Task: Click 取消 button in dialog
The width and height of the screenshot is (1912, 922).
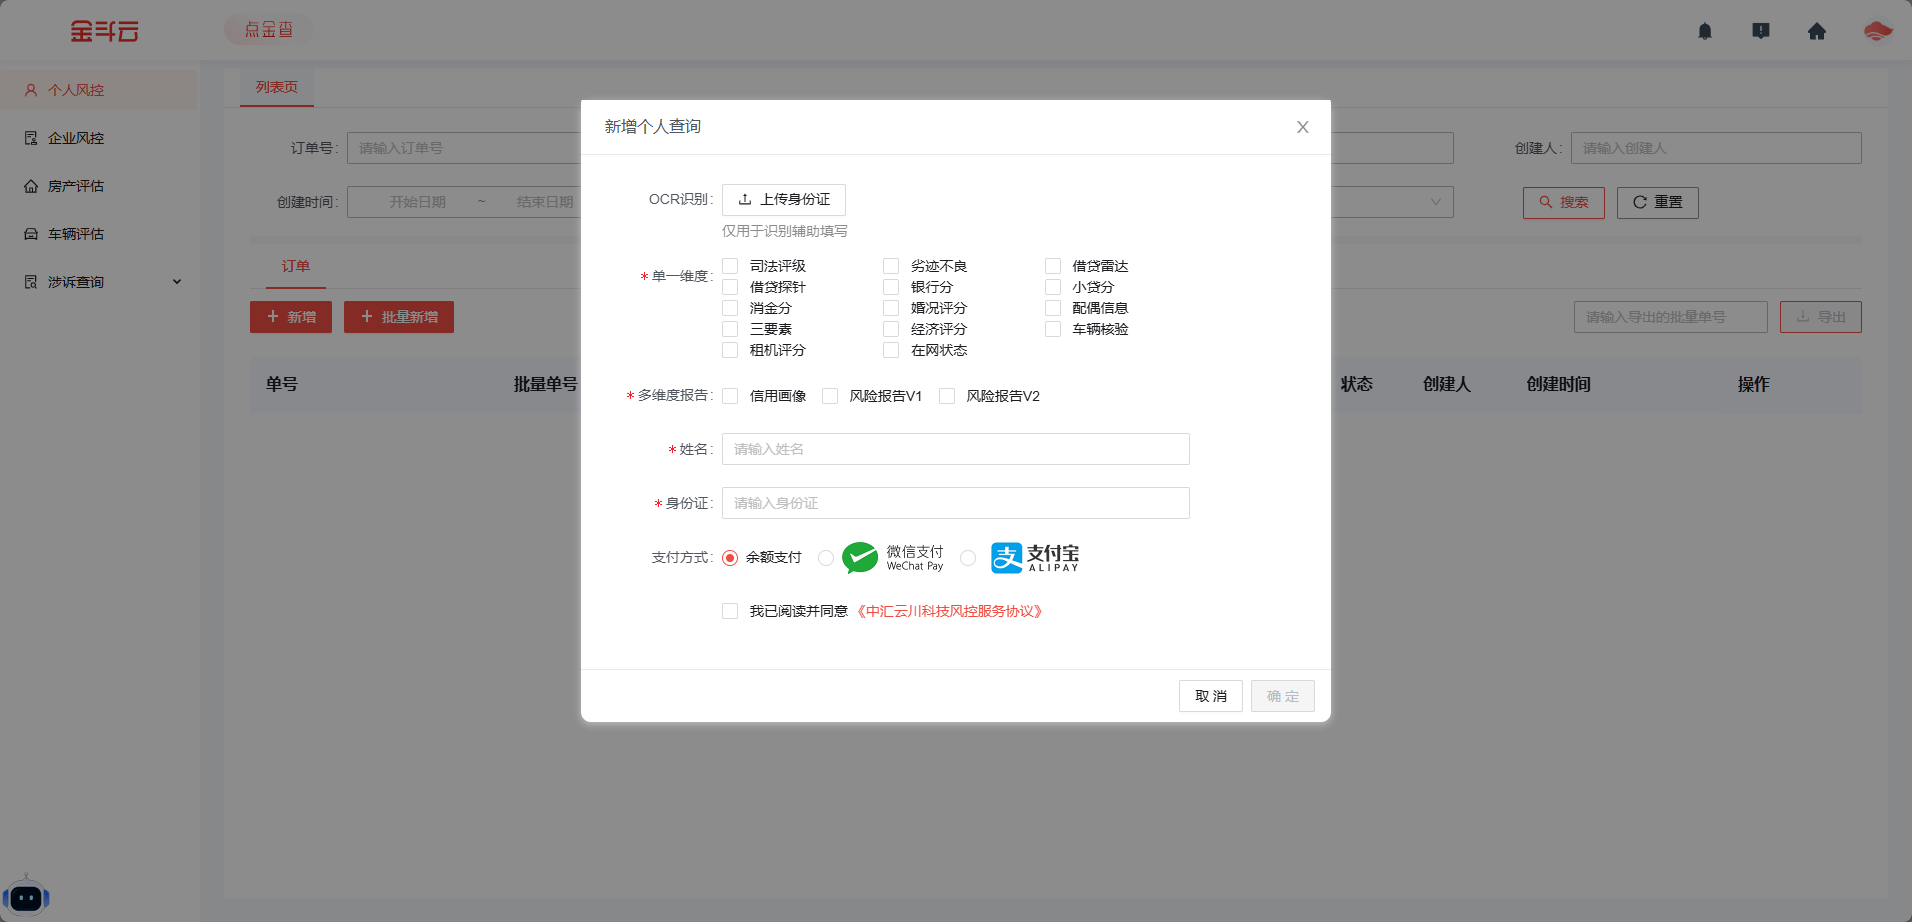Action: pos(1211,696)
